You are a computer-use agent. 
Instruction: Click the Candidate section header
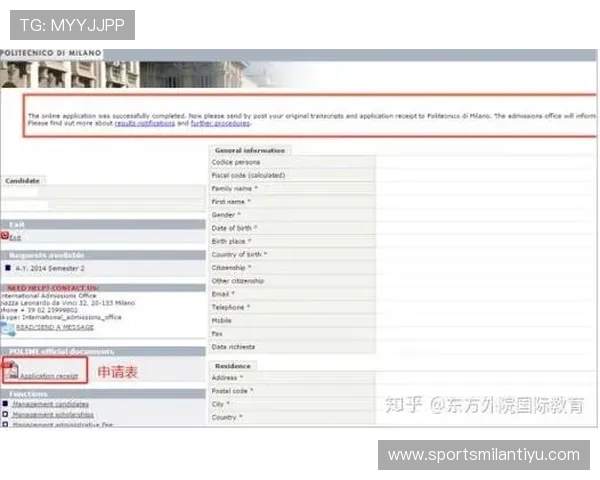point(23,181)
